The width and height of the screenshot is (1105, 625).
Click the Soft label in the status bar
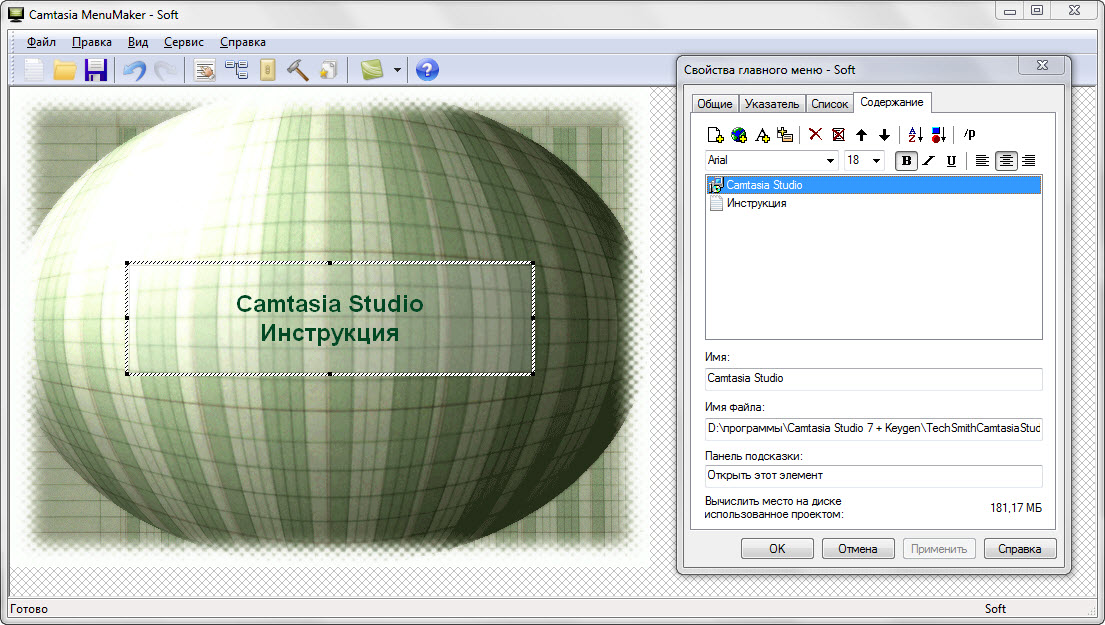point(995,609)
